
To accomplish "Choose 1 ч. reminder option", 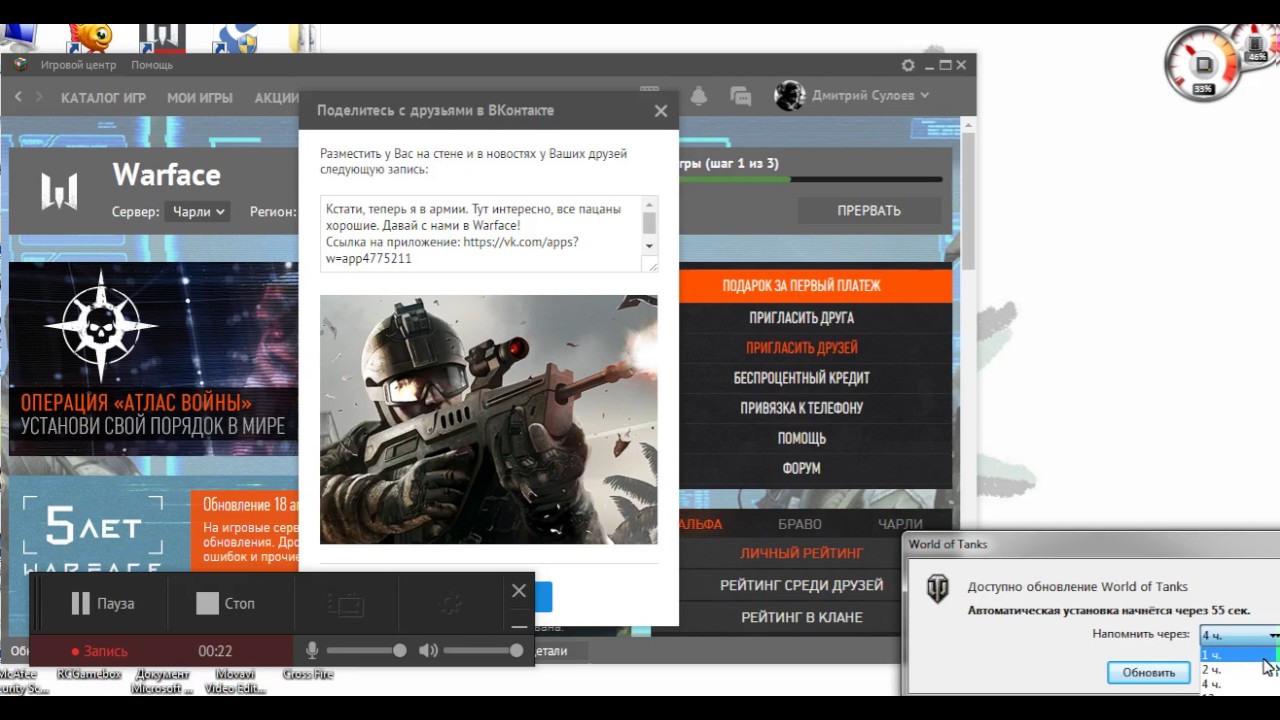I will point(1238,655).
